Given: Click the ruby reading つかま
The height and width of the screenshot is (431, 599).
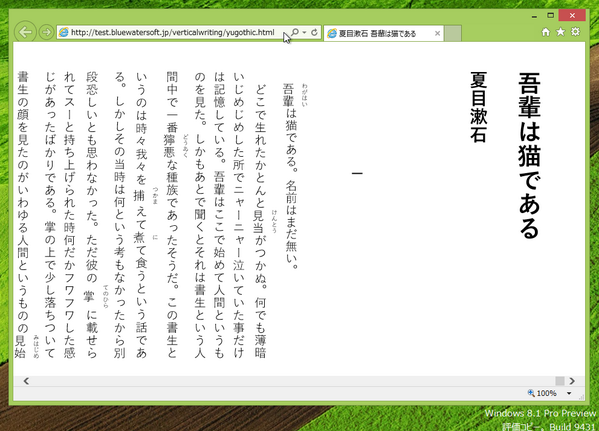Looking at the screenshot, I should click(x=155, y=196).
